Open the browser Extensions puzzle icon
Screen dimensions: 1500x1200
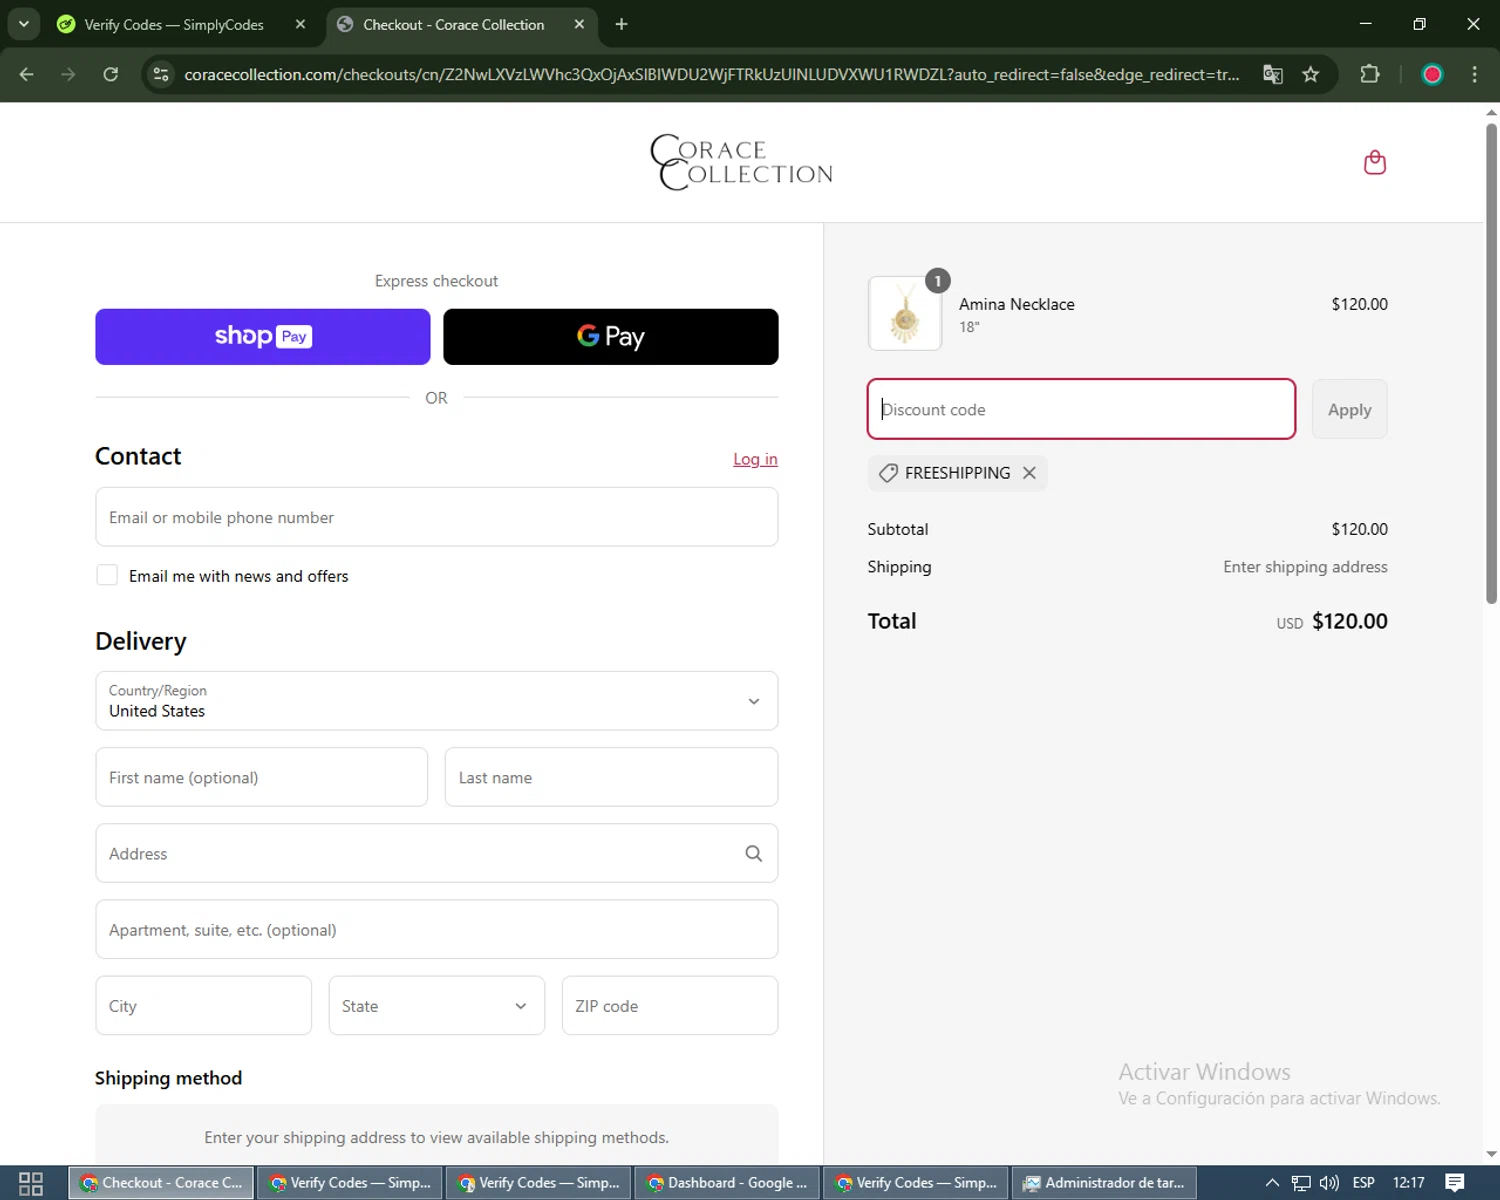(1370, 74)
